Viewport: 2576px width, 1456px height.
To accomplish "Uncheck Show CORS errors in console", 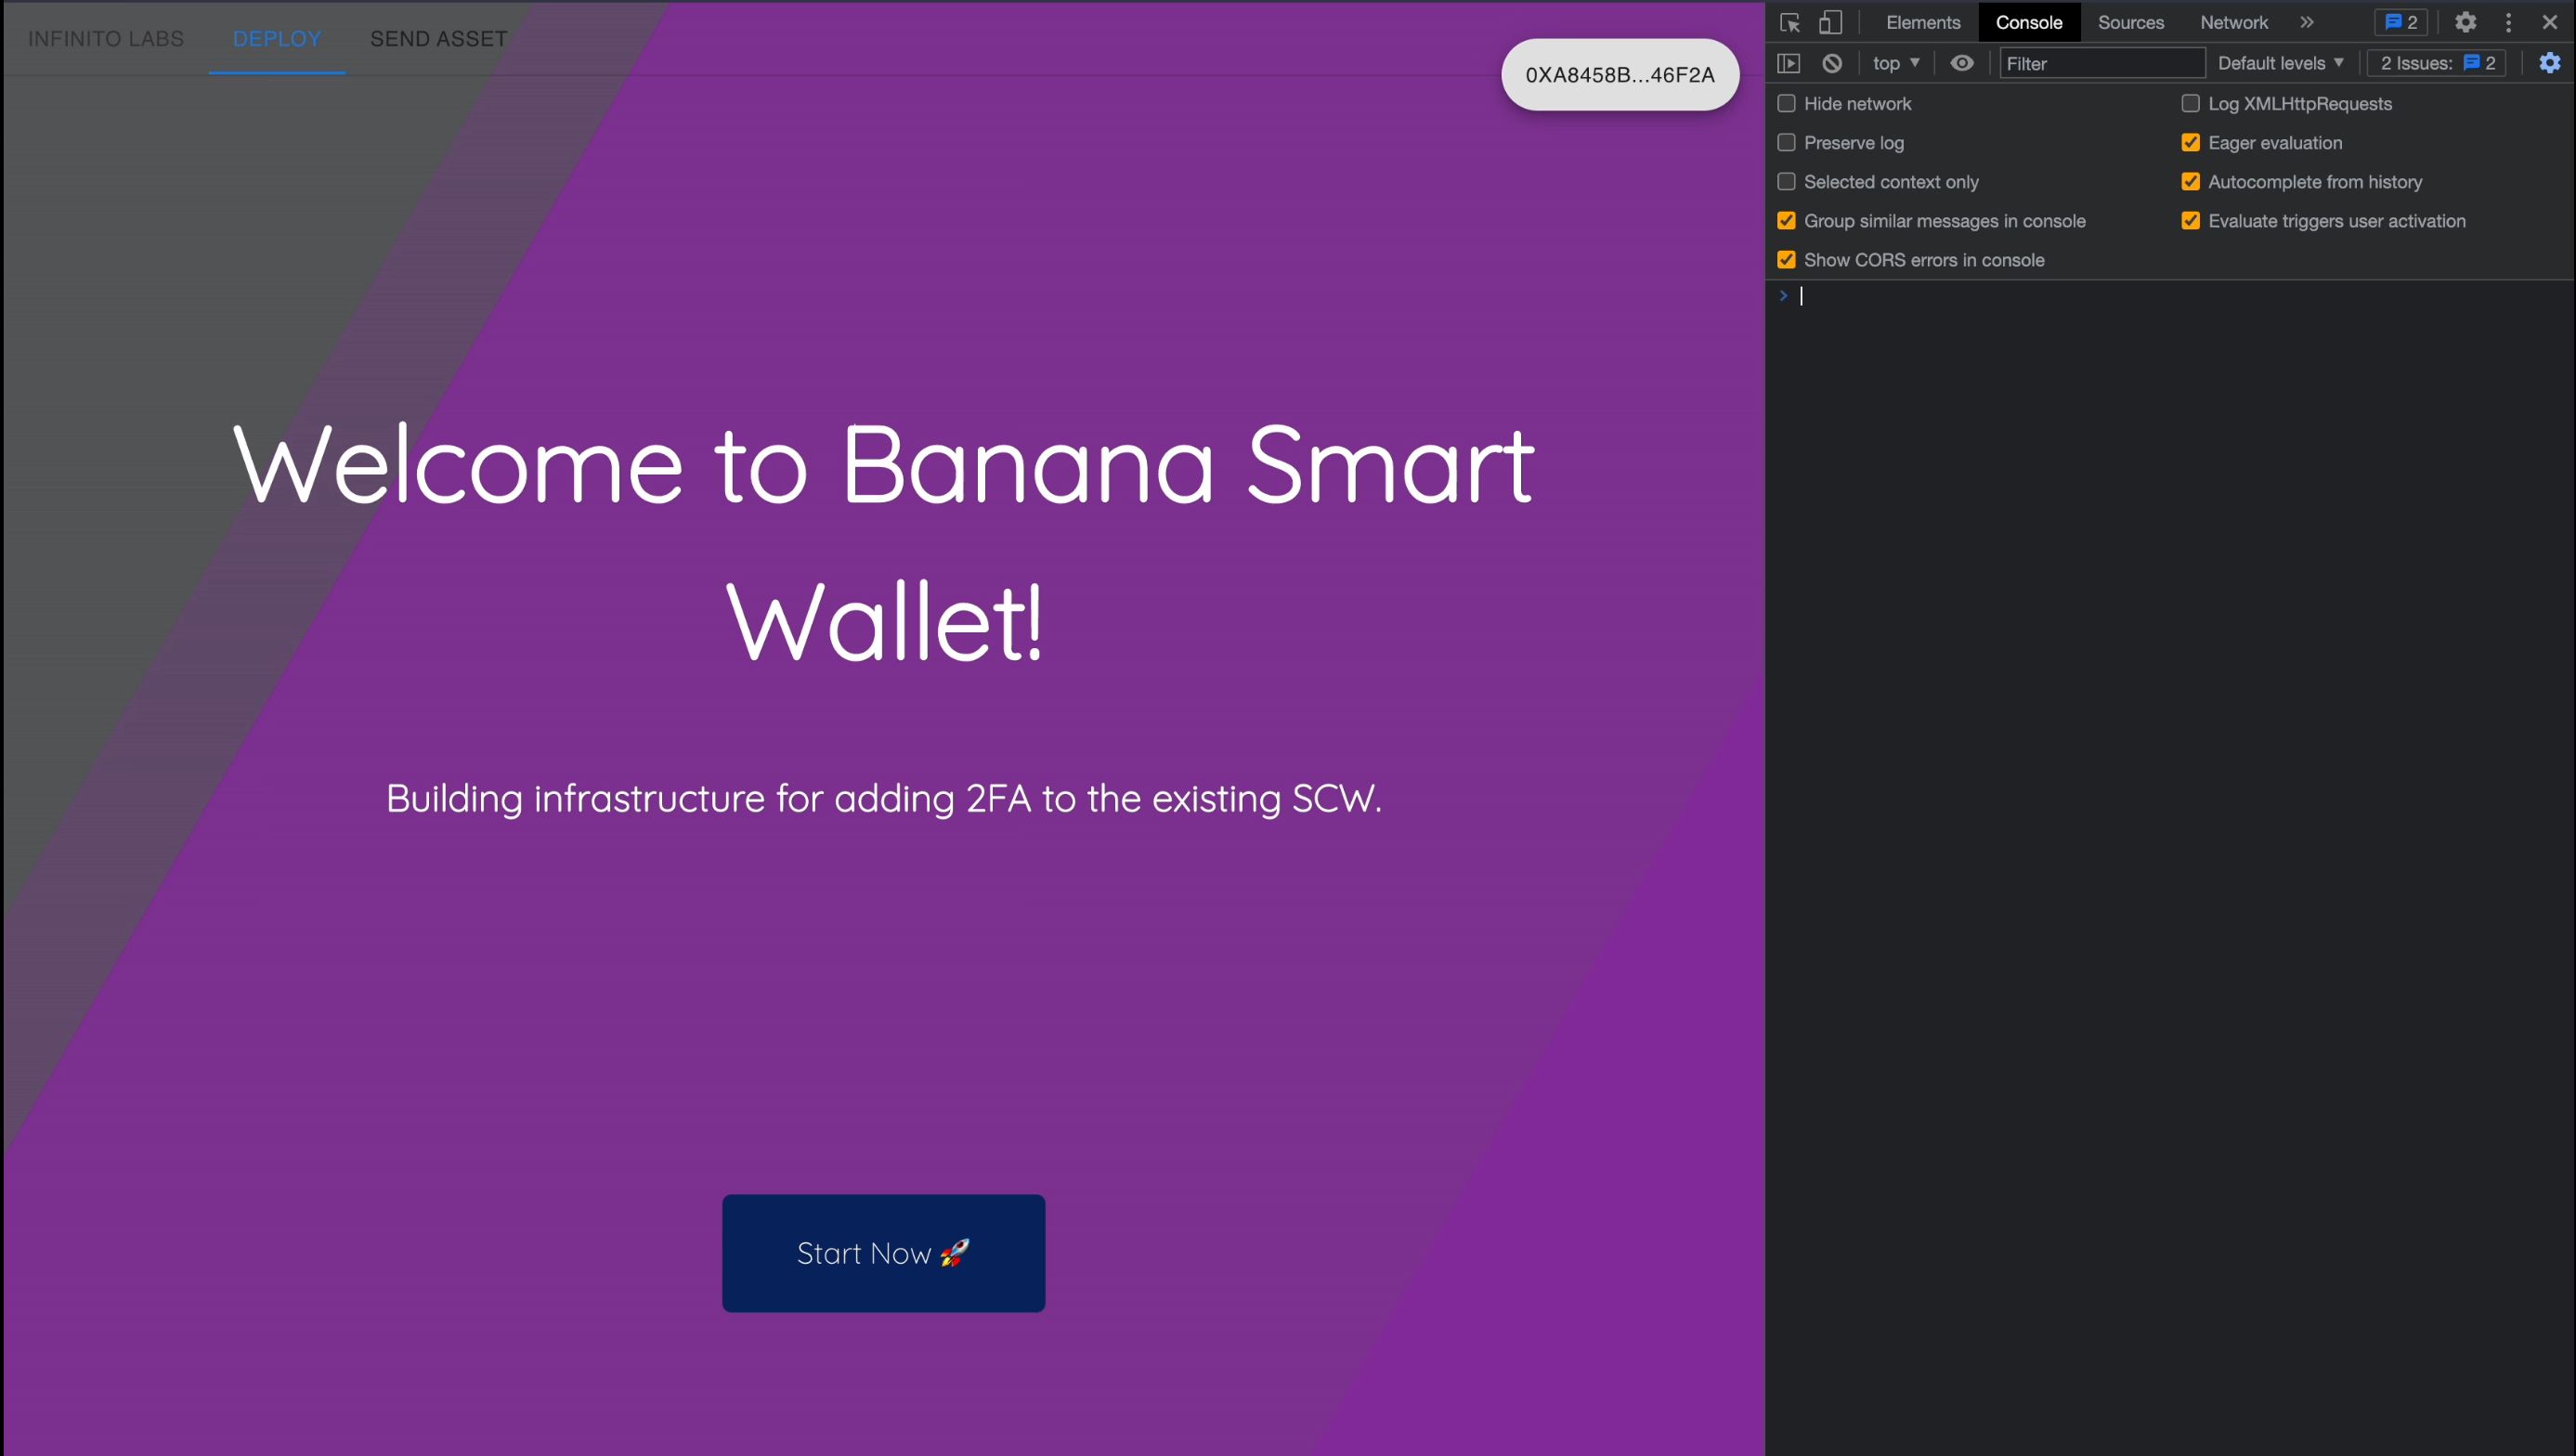I will (x=1786, y=259).
